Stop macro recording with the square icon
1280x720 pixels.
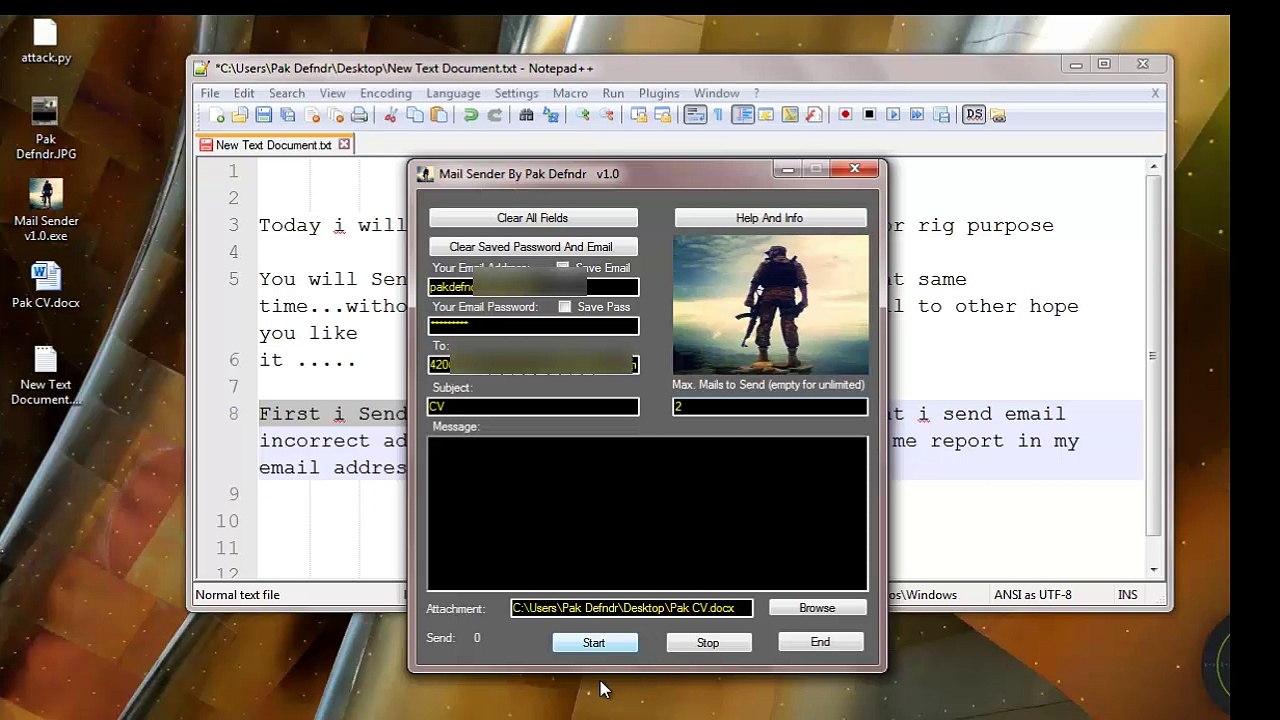[869, 115]
